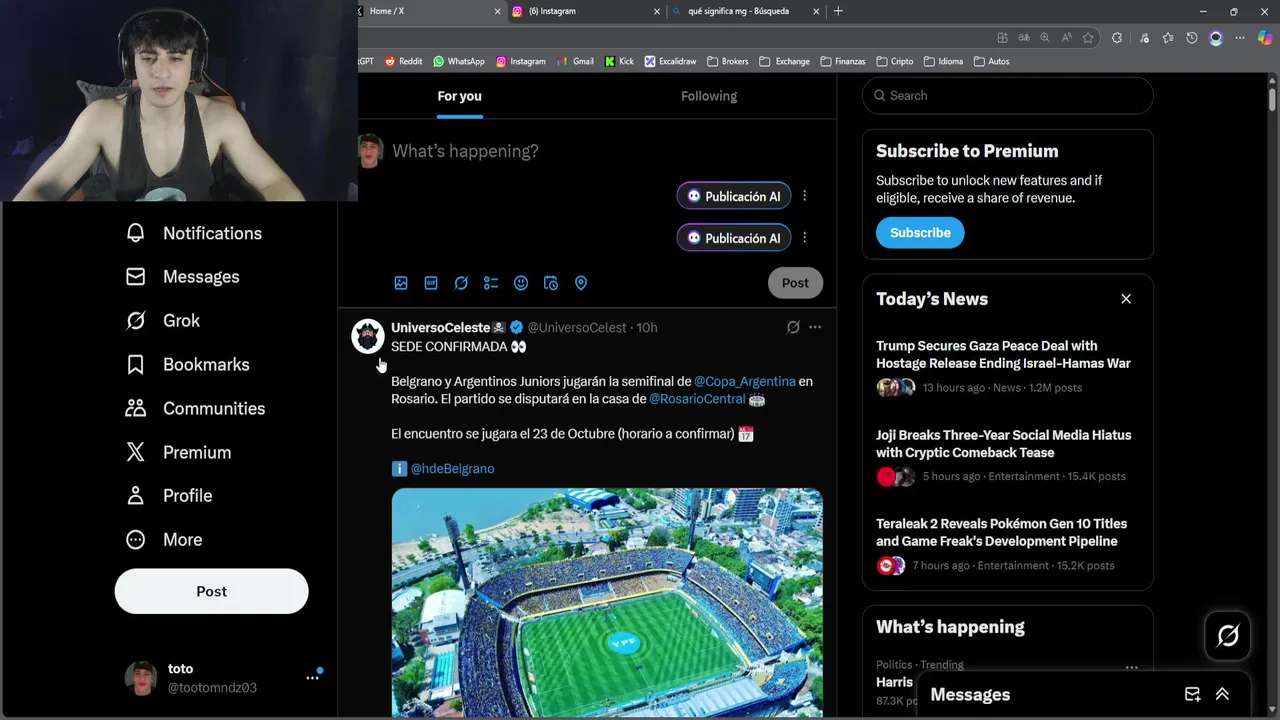Open the @RosarioCentral mention link
Viewport: 1280px width, 720px height.
click(x=697, y=399)
